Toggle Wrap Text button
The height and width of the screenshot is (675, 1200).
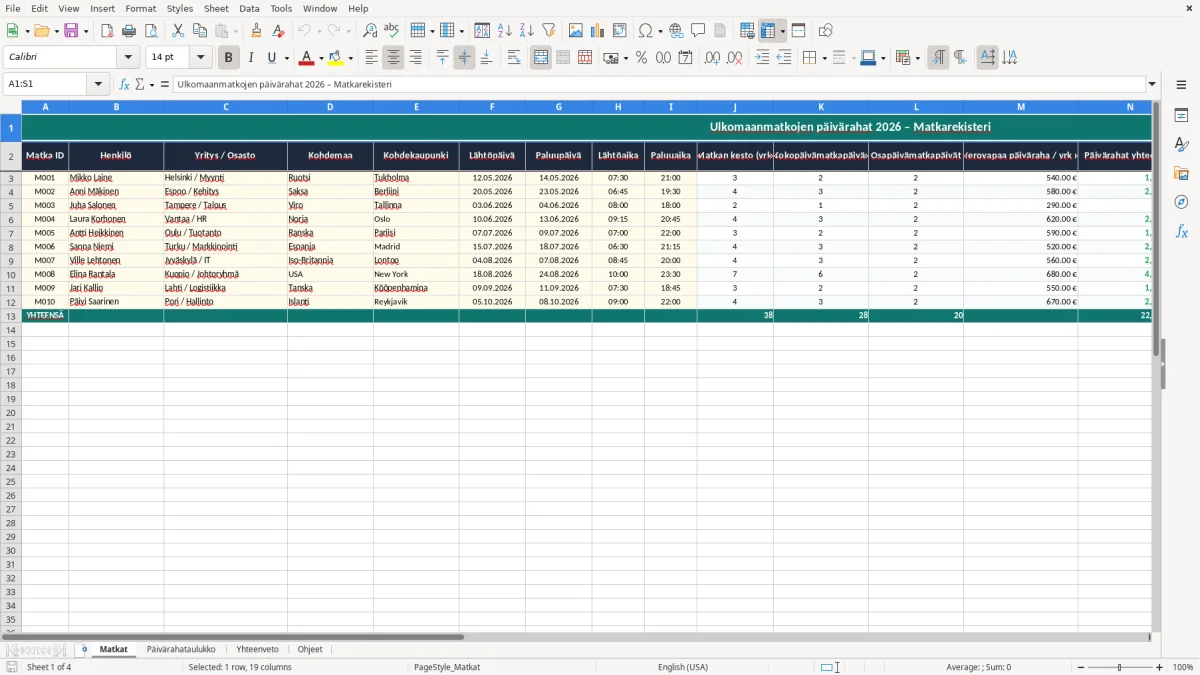pos(514,58)
